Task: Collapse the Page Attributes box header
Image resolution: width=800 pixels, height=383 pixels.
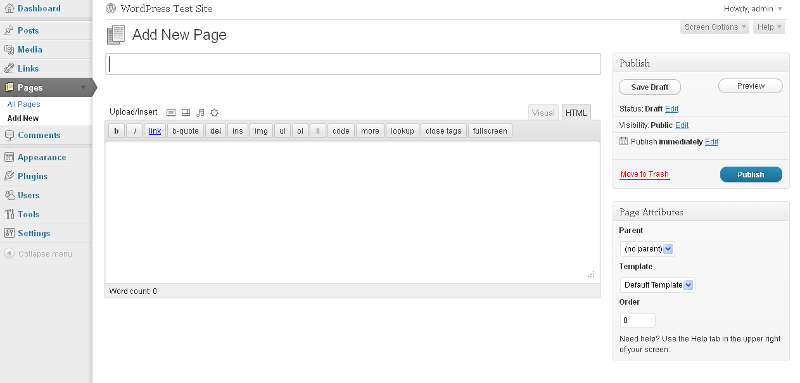Action: point(701,212)
